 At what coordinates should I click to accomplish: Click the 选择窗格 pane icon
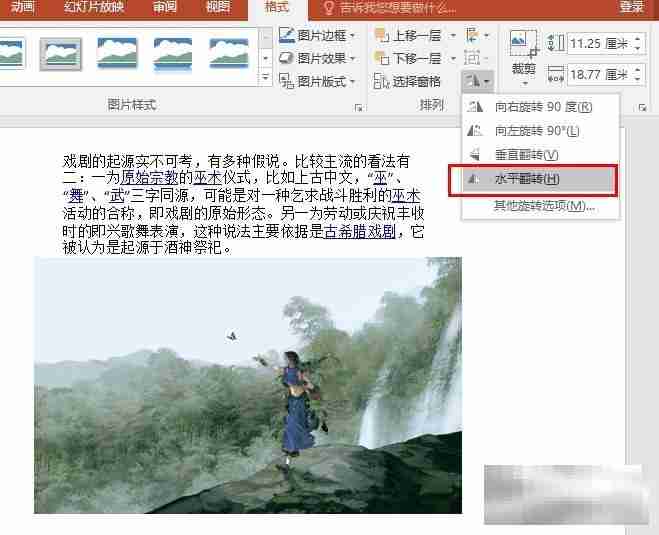tap(381, 81)
